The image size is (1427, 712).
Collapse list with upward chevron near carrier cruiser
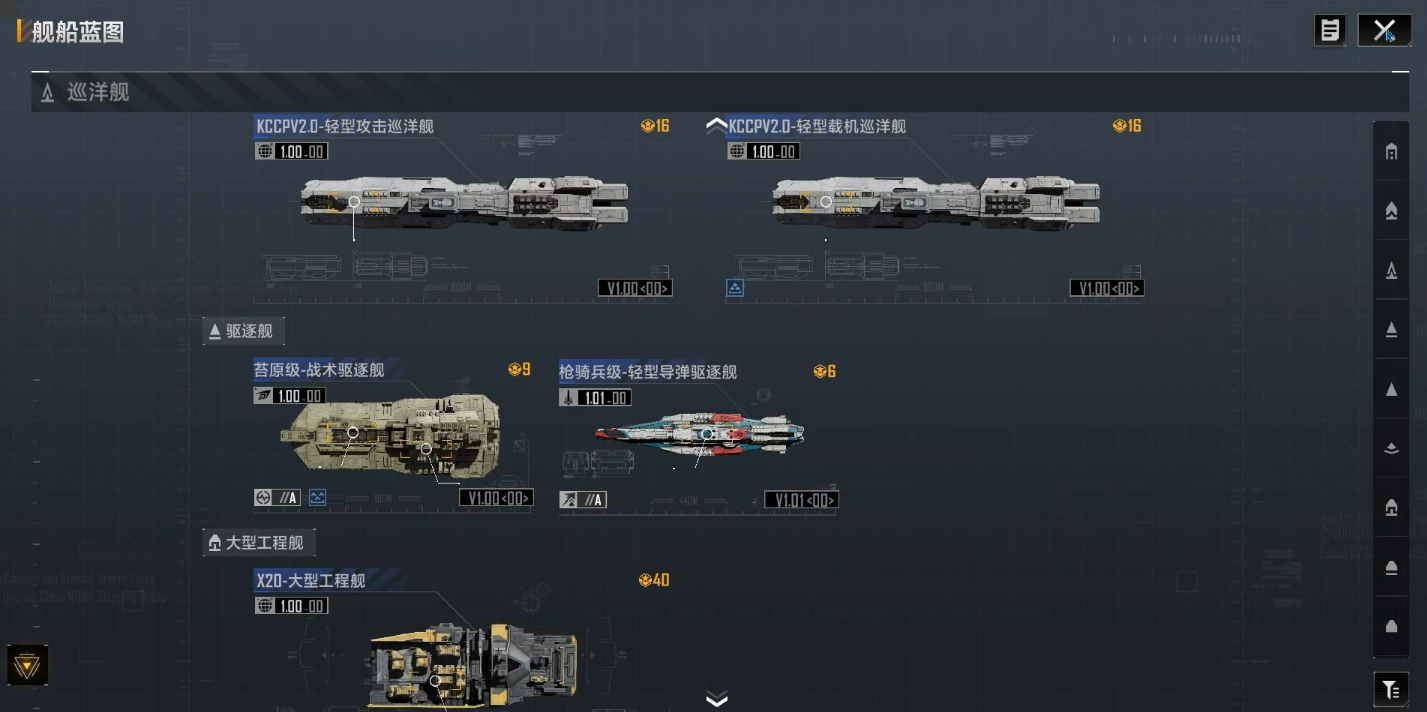click(x=717, y=125)
